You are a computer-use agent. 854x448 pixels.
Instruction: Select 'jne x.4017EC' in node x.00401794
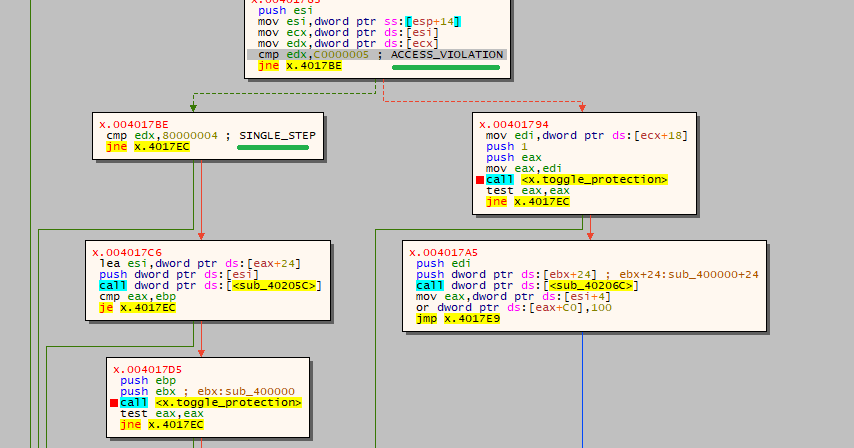527,201
